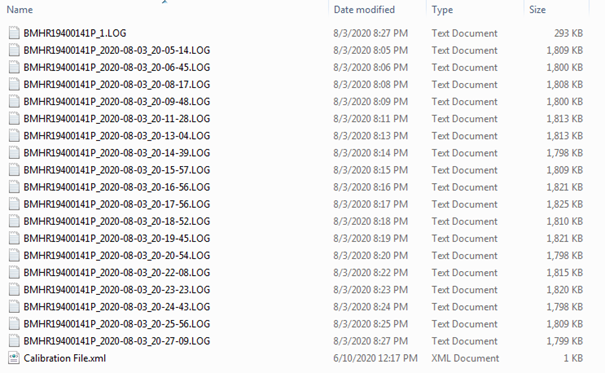Click the icon of 20-27-09.LOG file

coord(14,341)
